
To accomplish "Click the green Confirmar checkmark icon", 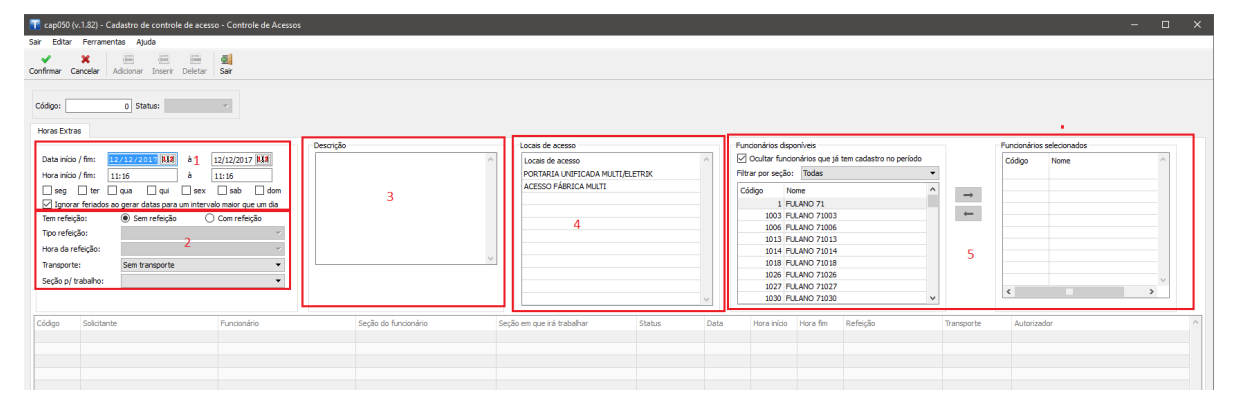I will point(45,59).
